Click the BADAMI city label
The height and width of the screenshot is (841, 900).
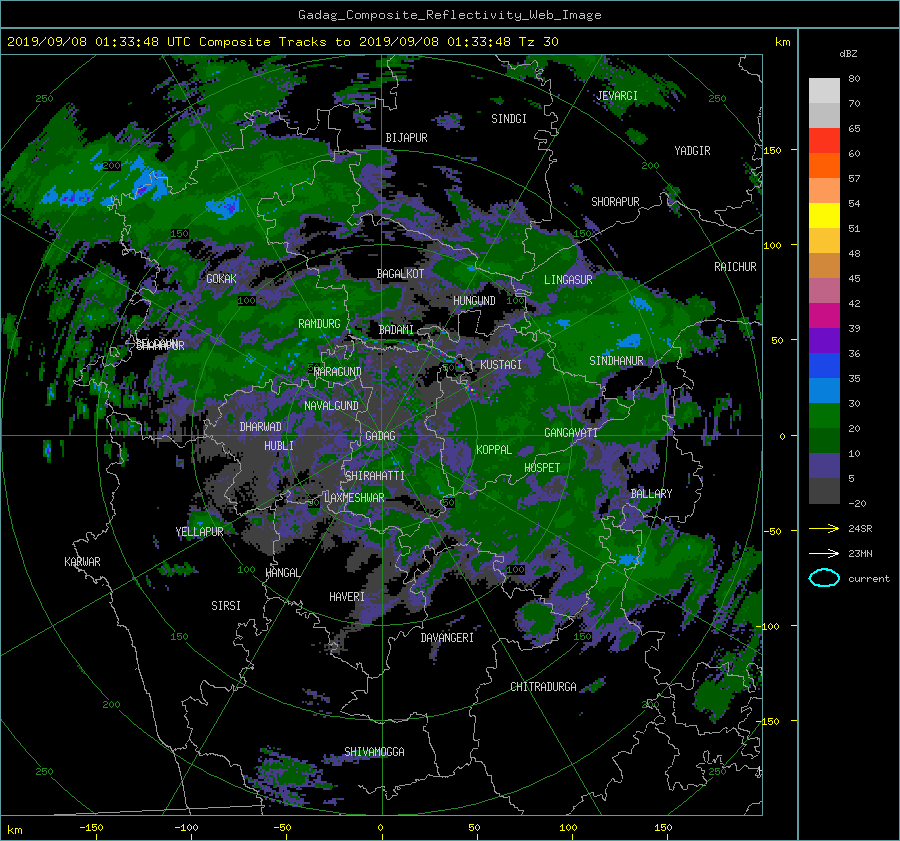[x=396, y=330]
